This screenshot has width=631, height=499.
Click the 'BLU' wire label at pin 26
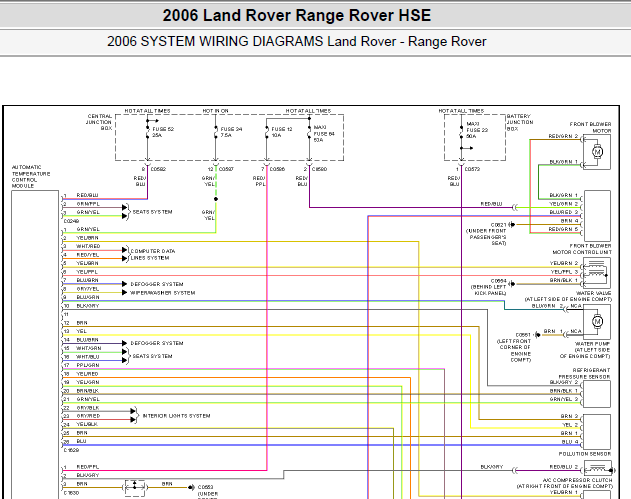pyautogui.click(x=81, y=441)
